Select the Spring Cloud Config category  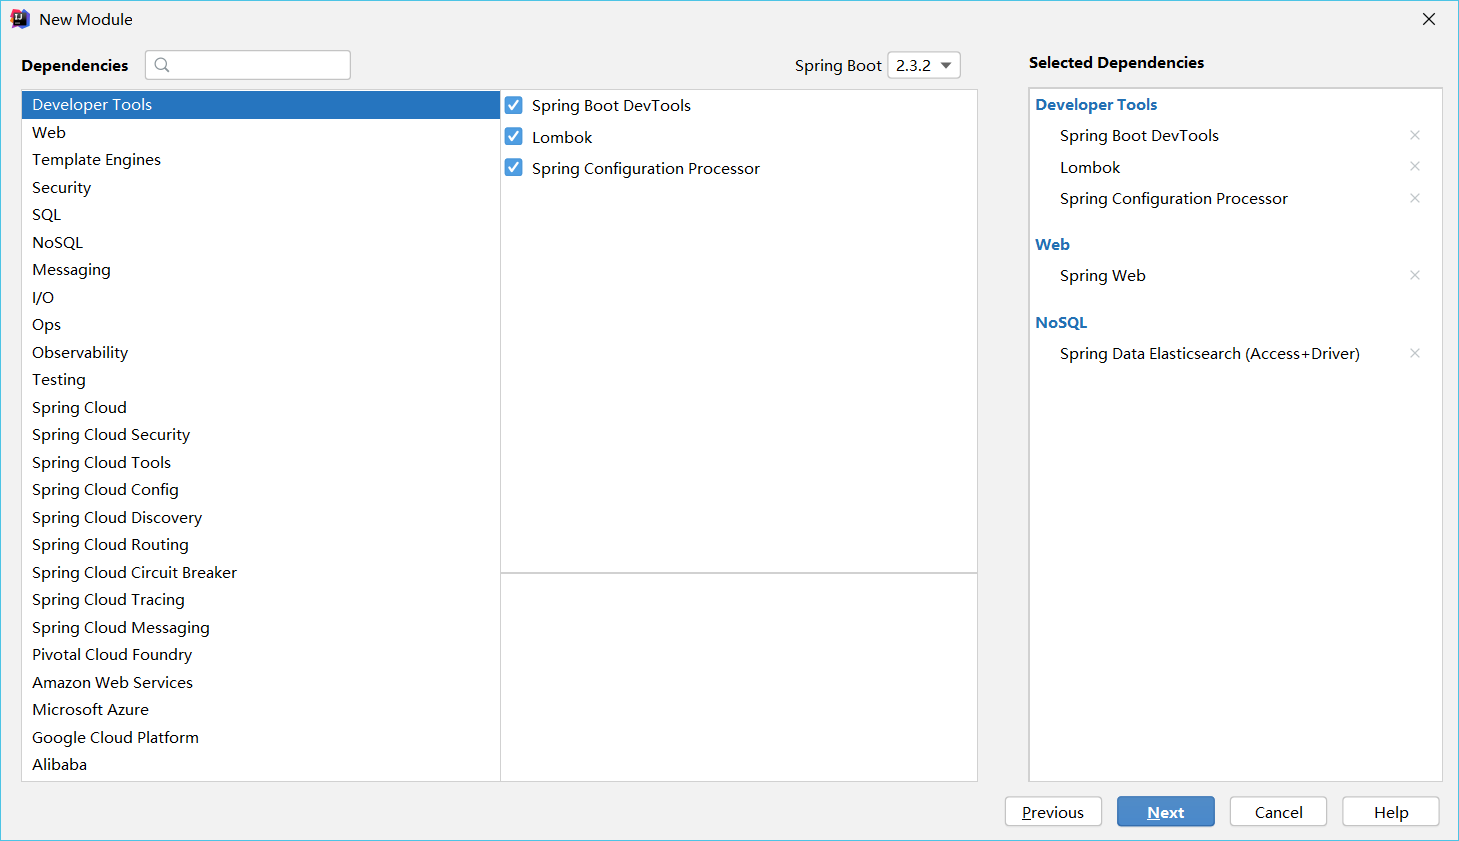click(x=261, y=490)
